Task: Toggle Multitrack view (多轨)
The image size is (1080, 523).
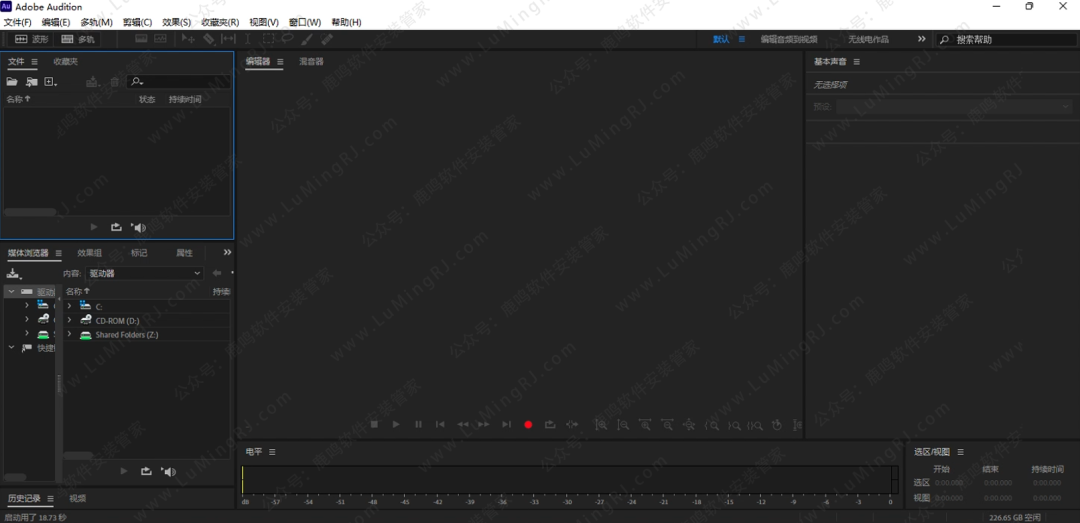Action: click(78, 39)
